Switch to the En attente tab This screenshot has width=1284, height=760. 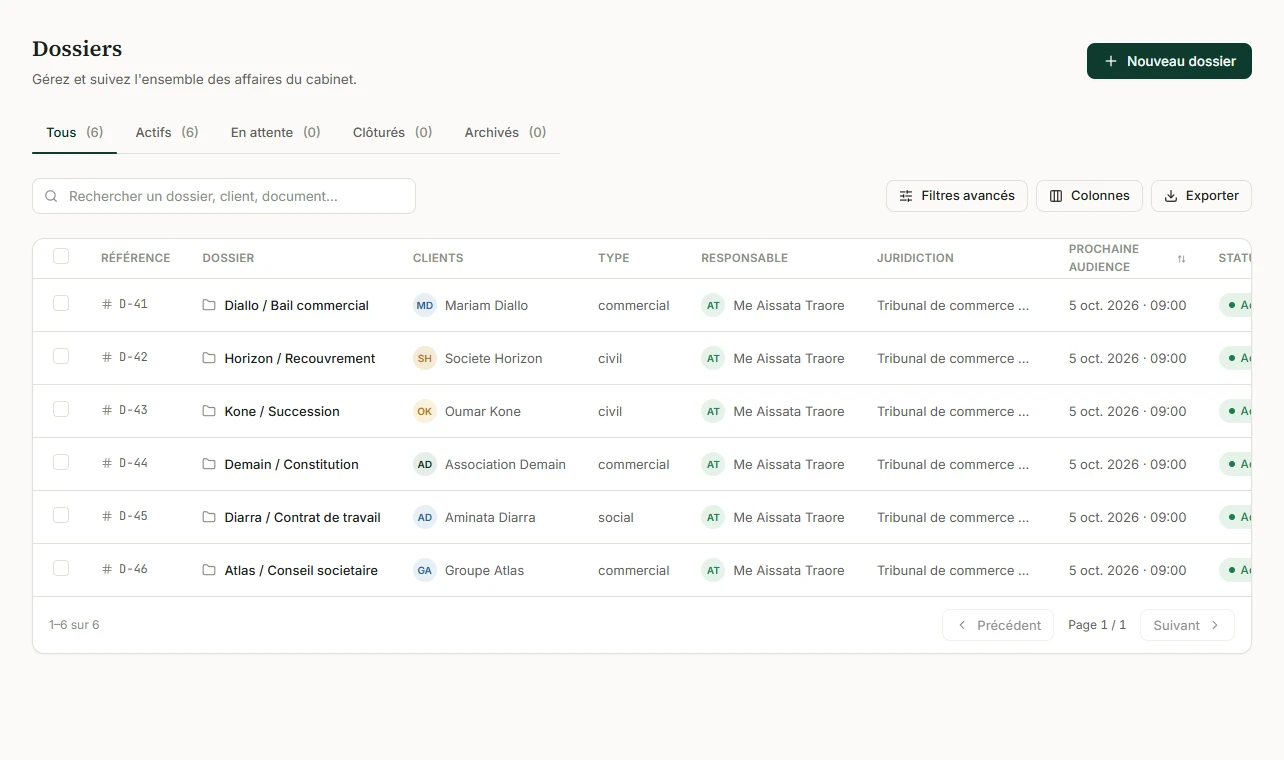click(275, 132)
